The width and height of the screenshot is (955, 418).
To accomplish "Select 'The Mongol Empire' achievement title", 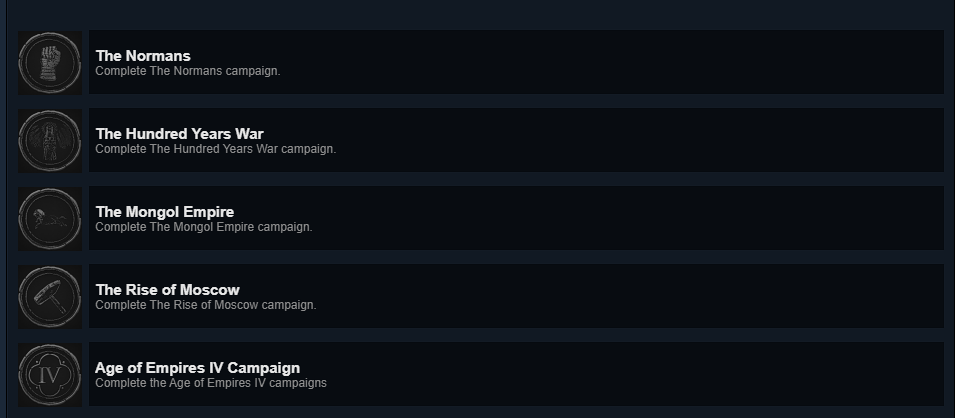I will (164, 211).
